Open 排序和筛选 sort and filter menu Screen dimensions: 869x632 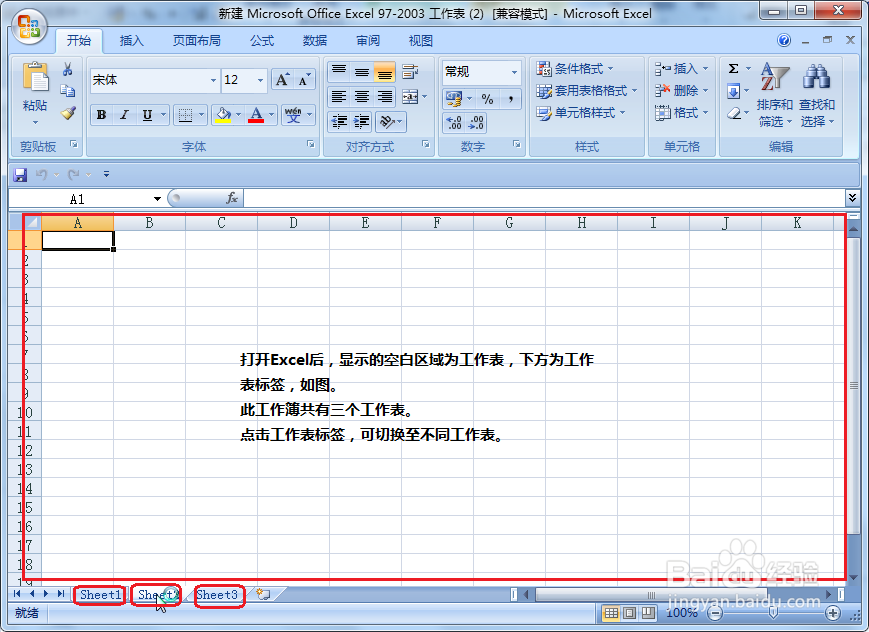[774, 95]
